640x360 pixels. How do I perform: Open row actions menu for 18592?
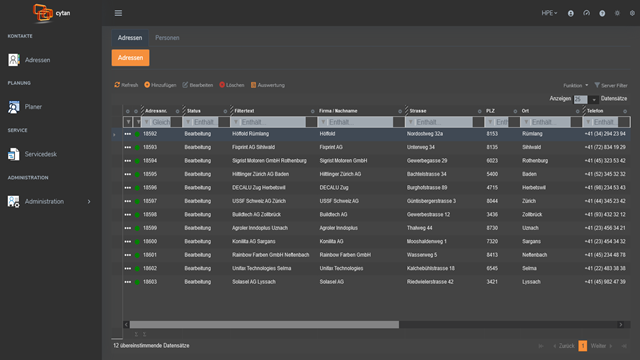tap(128, 134)
